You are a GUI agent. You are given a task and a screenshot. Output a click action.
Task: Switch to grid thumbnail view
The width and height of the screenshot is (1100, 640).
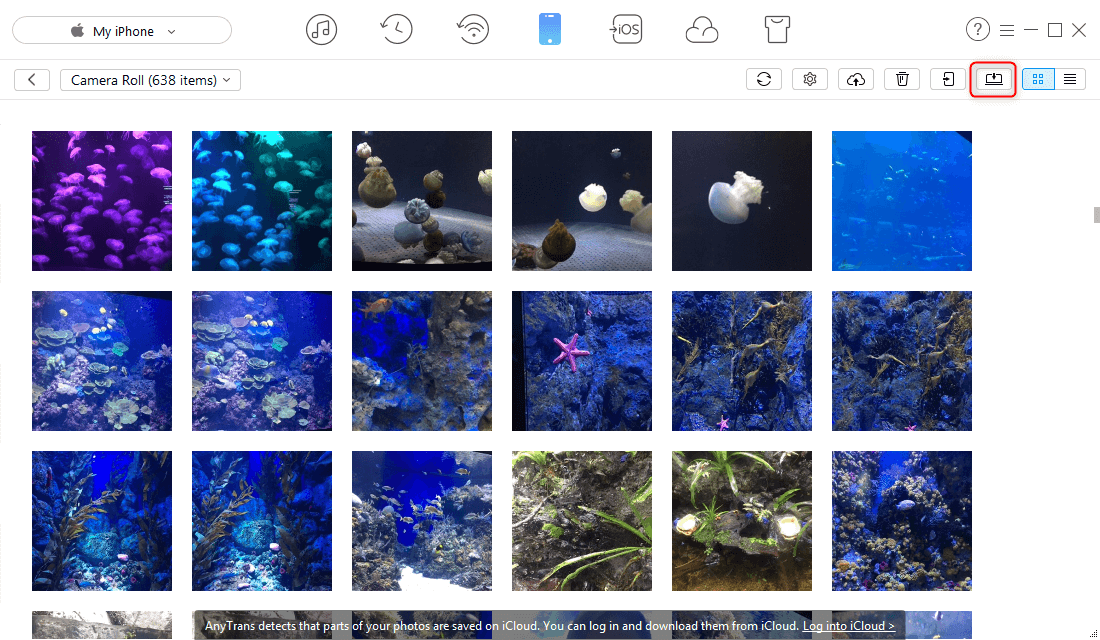click(1038, 80)
